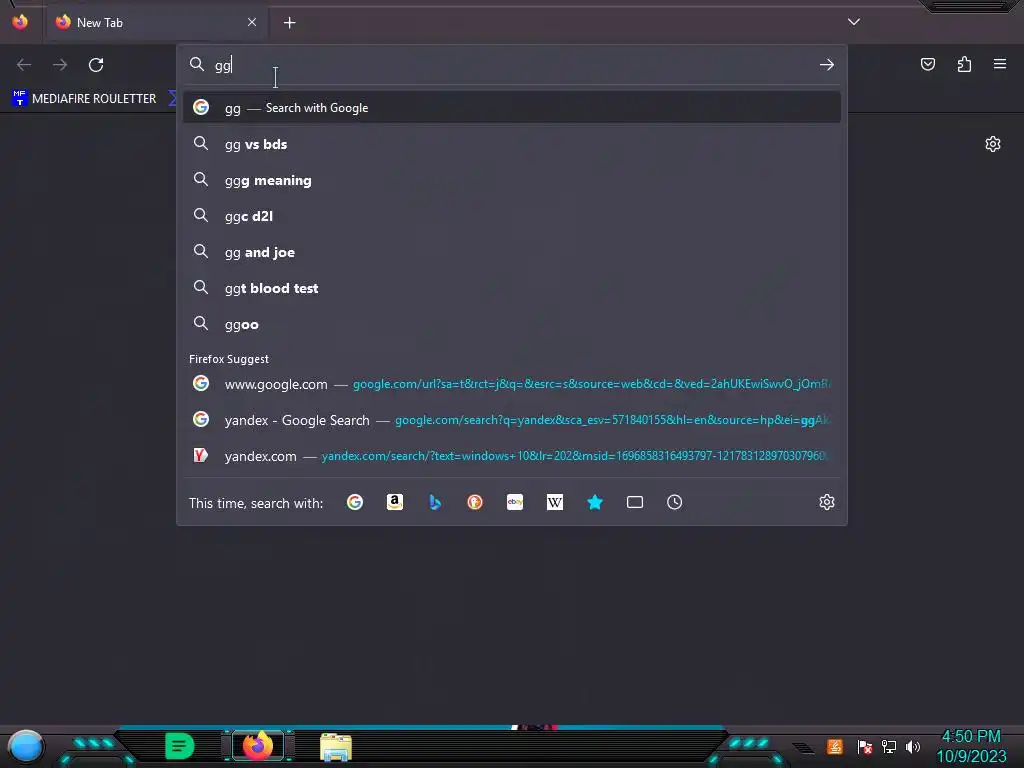The width and height of the screenshot is (1024, 768).
Task: Search this time with Amazon
Action: click(394, 502)
